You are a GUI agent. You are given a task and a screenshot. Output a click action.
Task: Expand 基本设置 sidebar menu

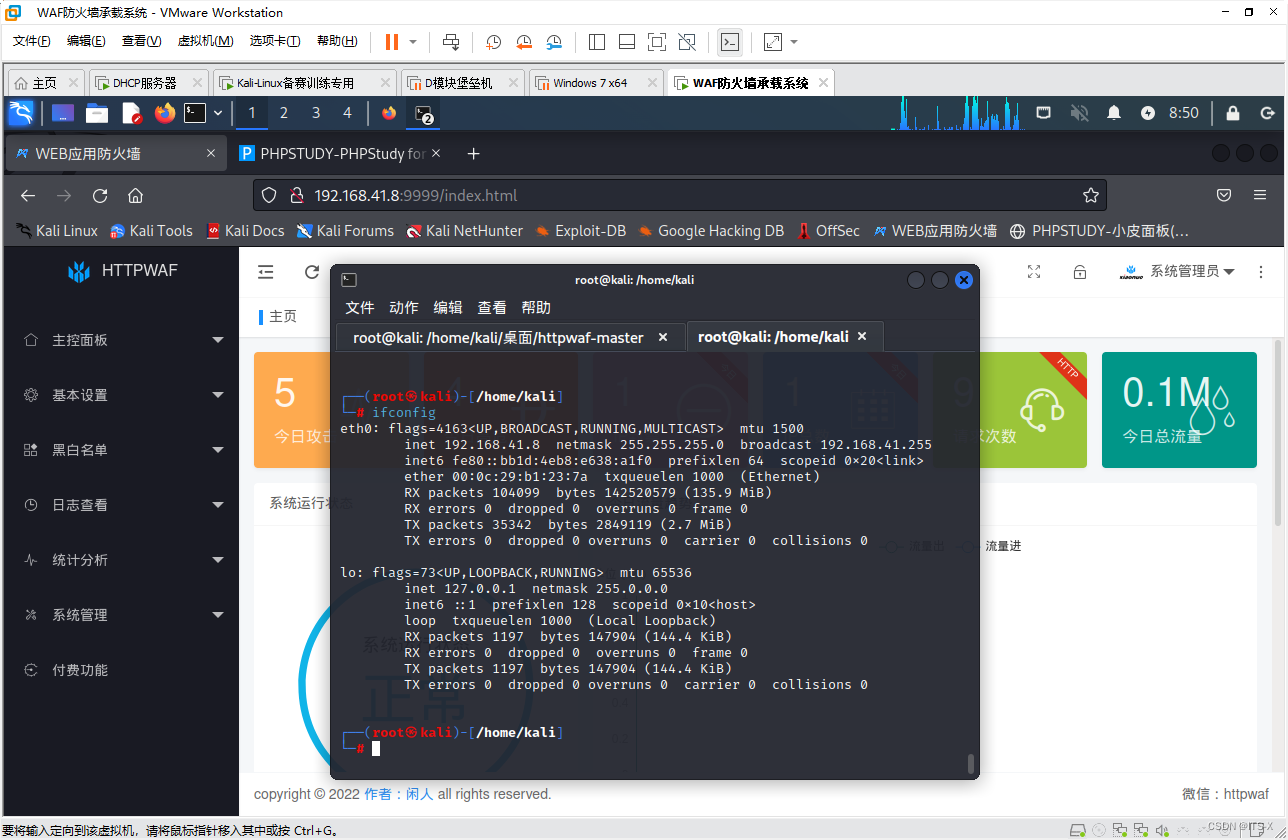point(120,395)
